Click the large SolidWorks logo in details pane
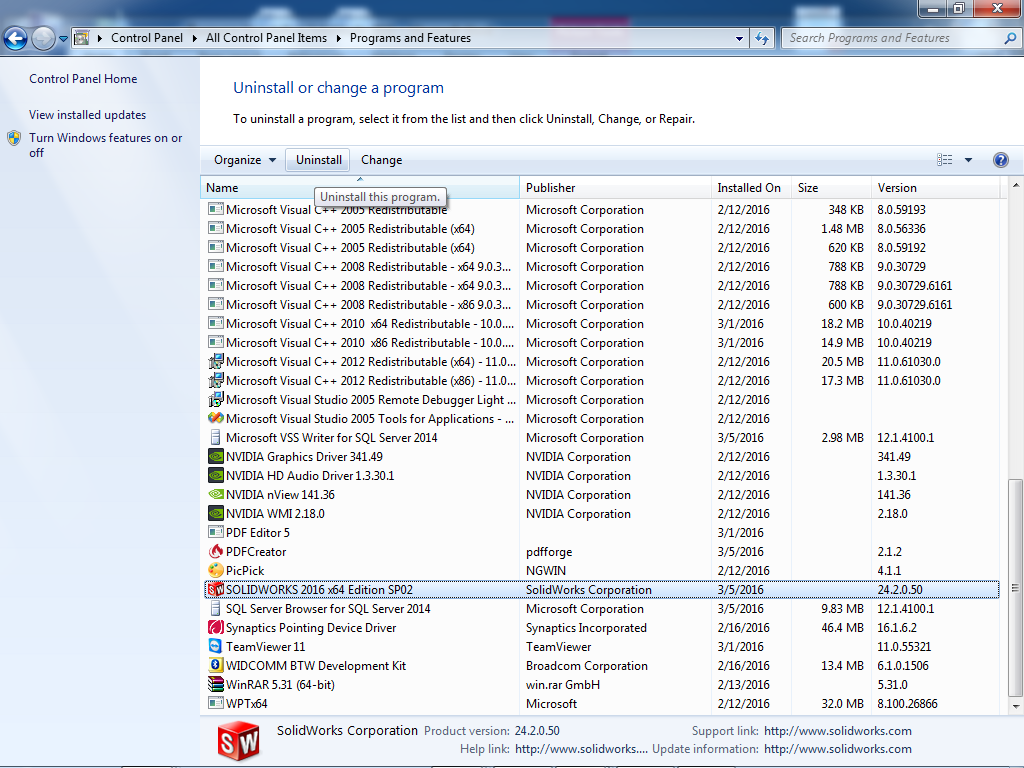1024x768 pixels. click(238, 741)
